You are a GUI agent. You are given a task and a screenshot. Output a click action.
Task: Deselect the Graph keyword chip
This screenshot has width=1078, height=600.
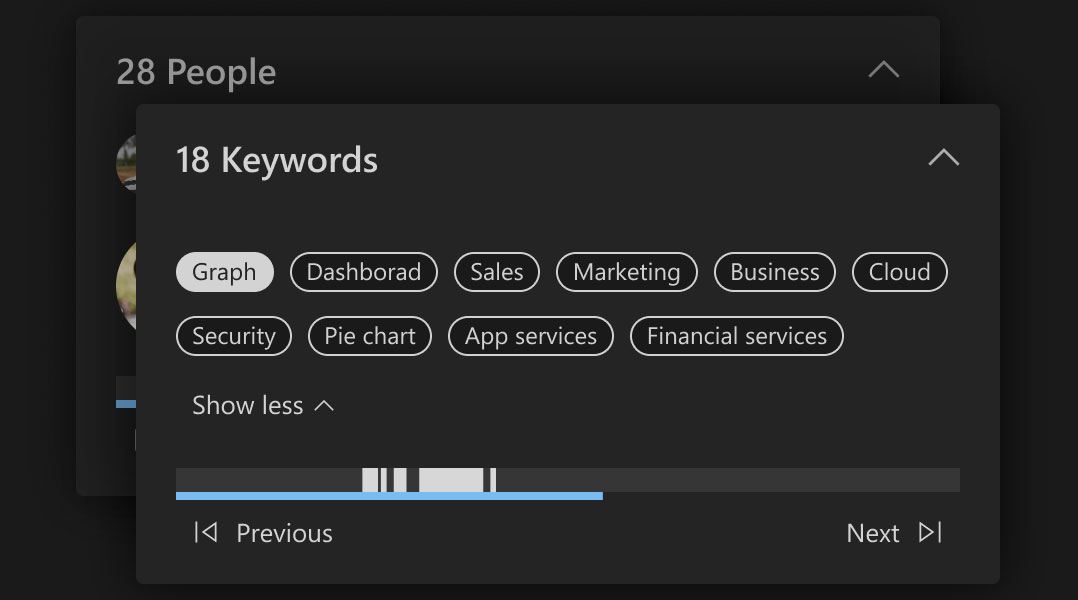point(224,272)
